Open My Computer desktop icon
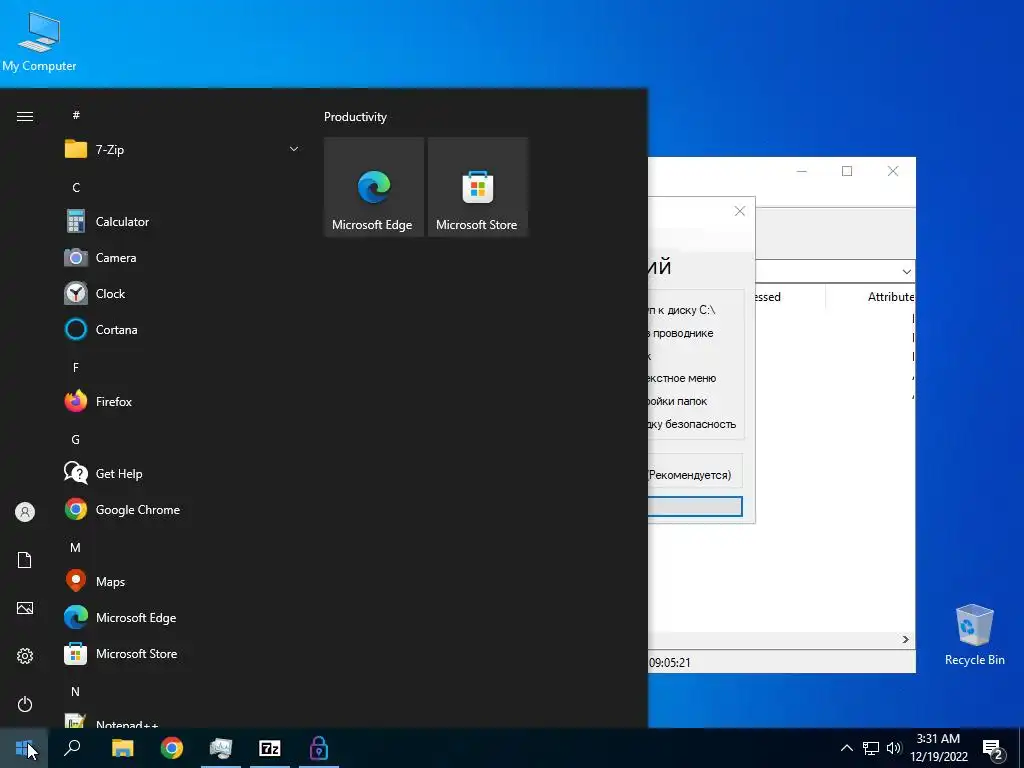1024x768 pixels. click(x=39, y=40)
